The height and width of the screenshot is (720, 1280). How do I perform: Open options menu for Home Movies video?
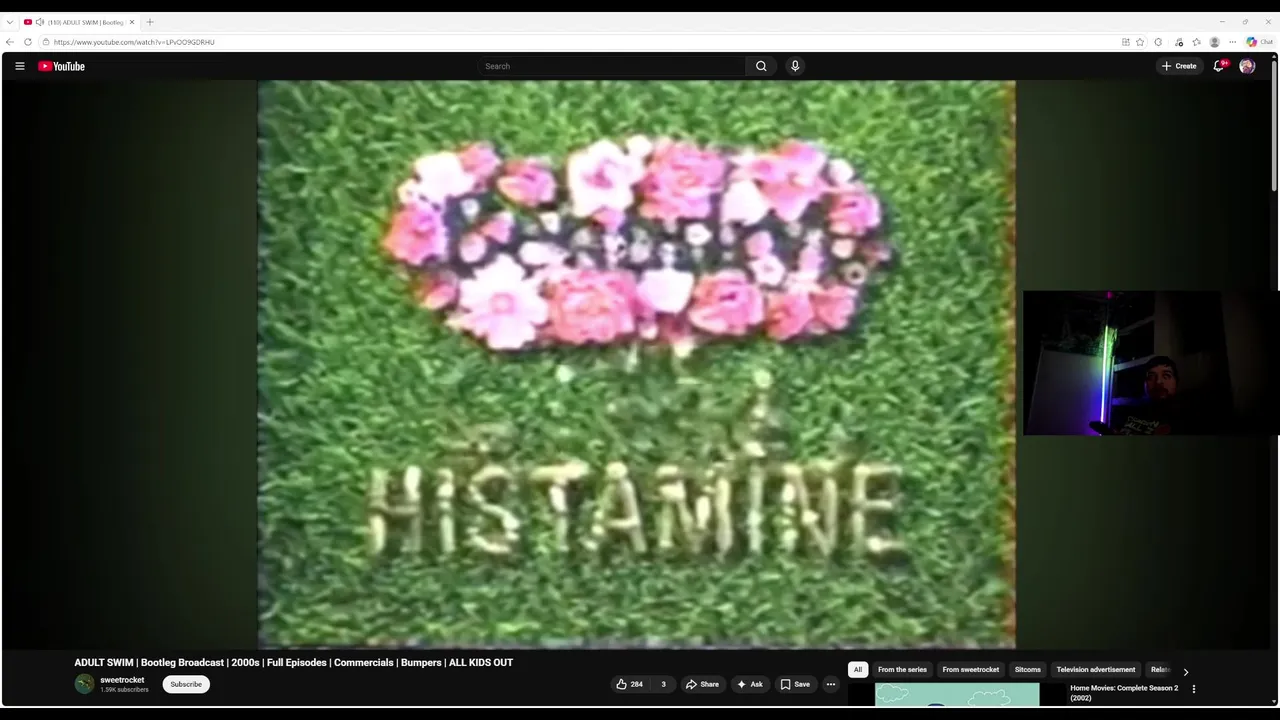pos(1193,689)
